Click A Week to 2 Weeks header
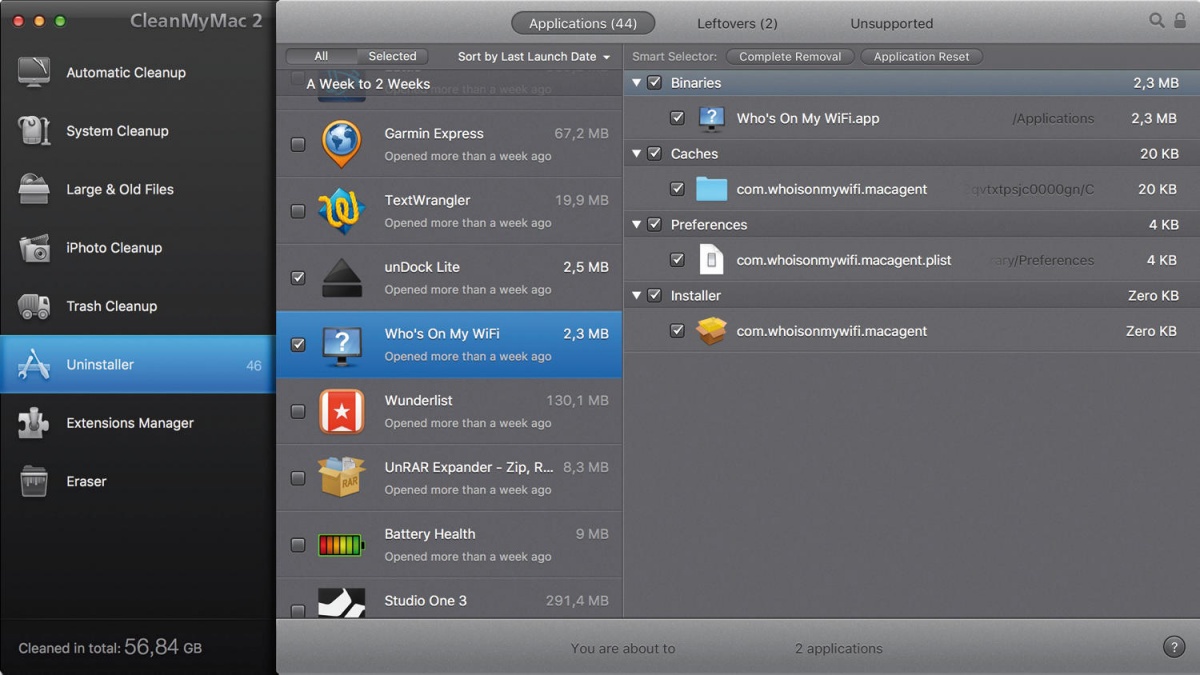 (368, 84)
